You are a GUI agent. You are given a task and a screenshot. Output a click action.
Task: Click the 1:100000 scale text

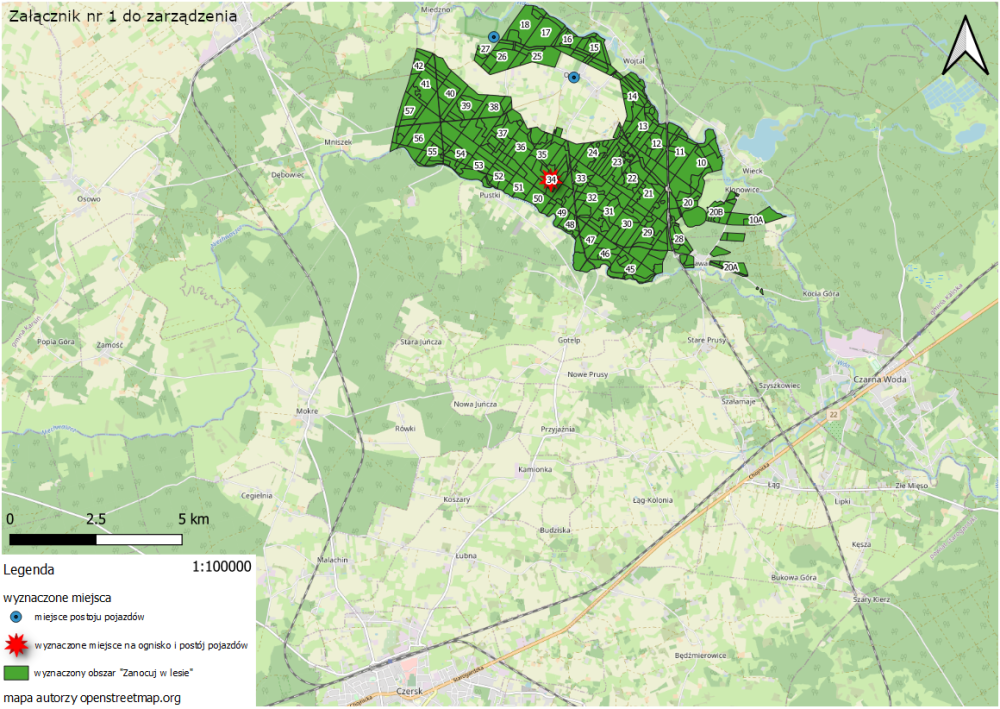pyautogui.click(x=220, y=566)
